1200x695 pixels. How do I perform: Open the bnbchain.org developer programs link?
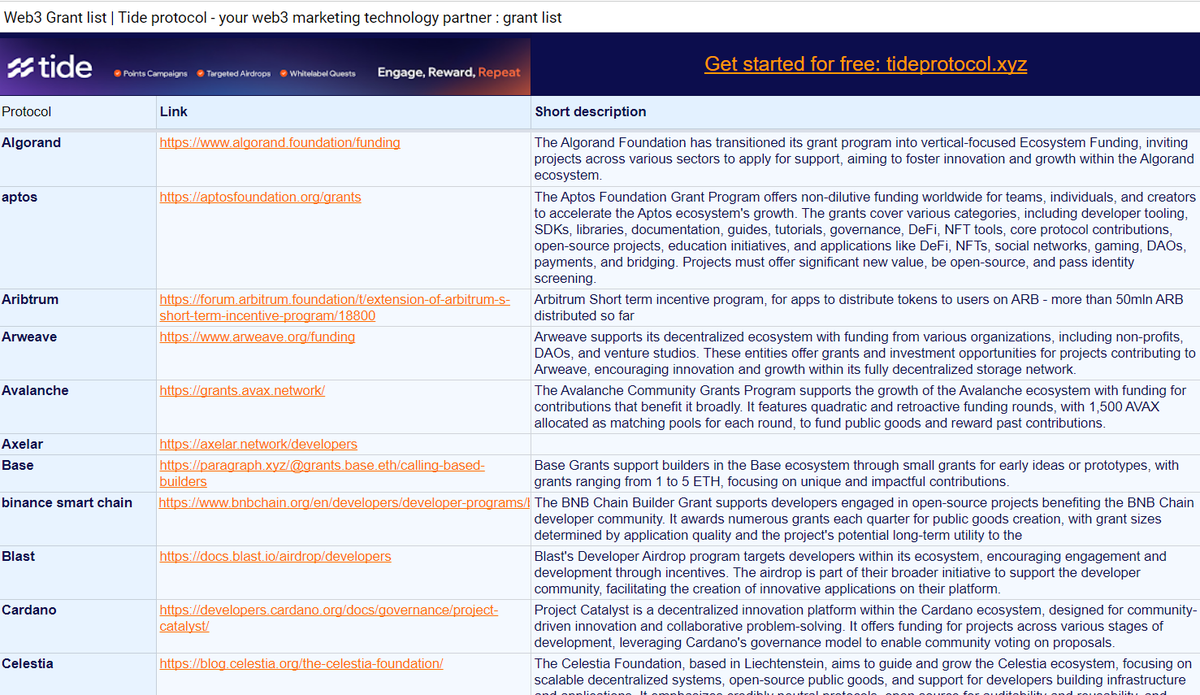tap(344, 503)
